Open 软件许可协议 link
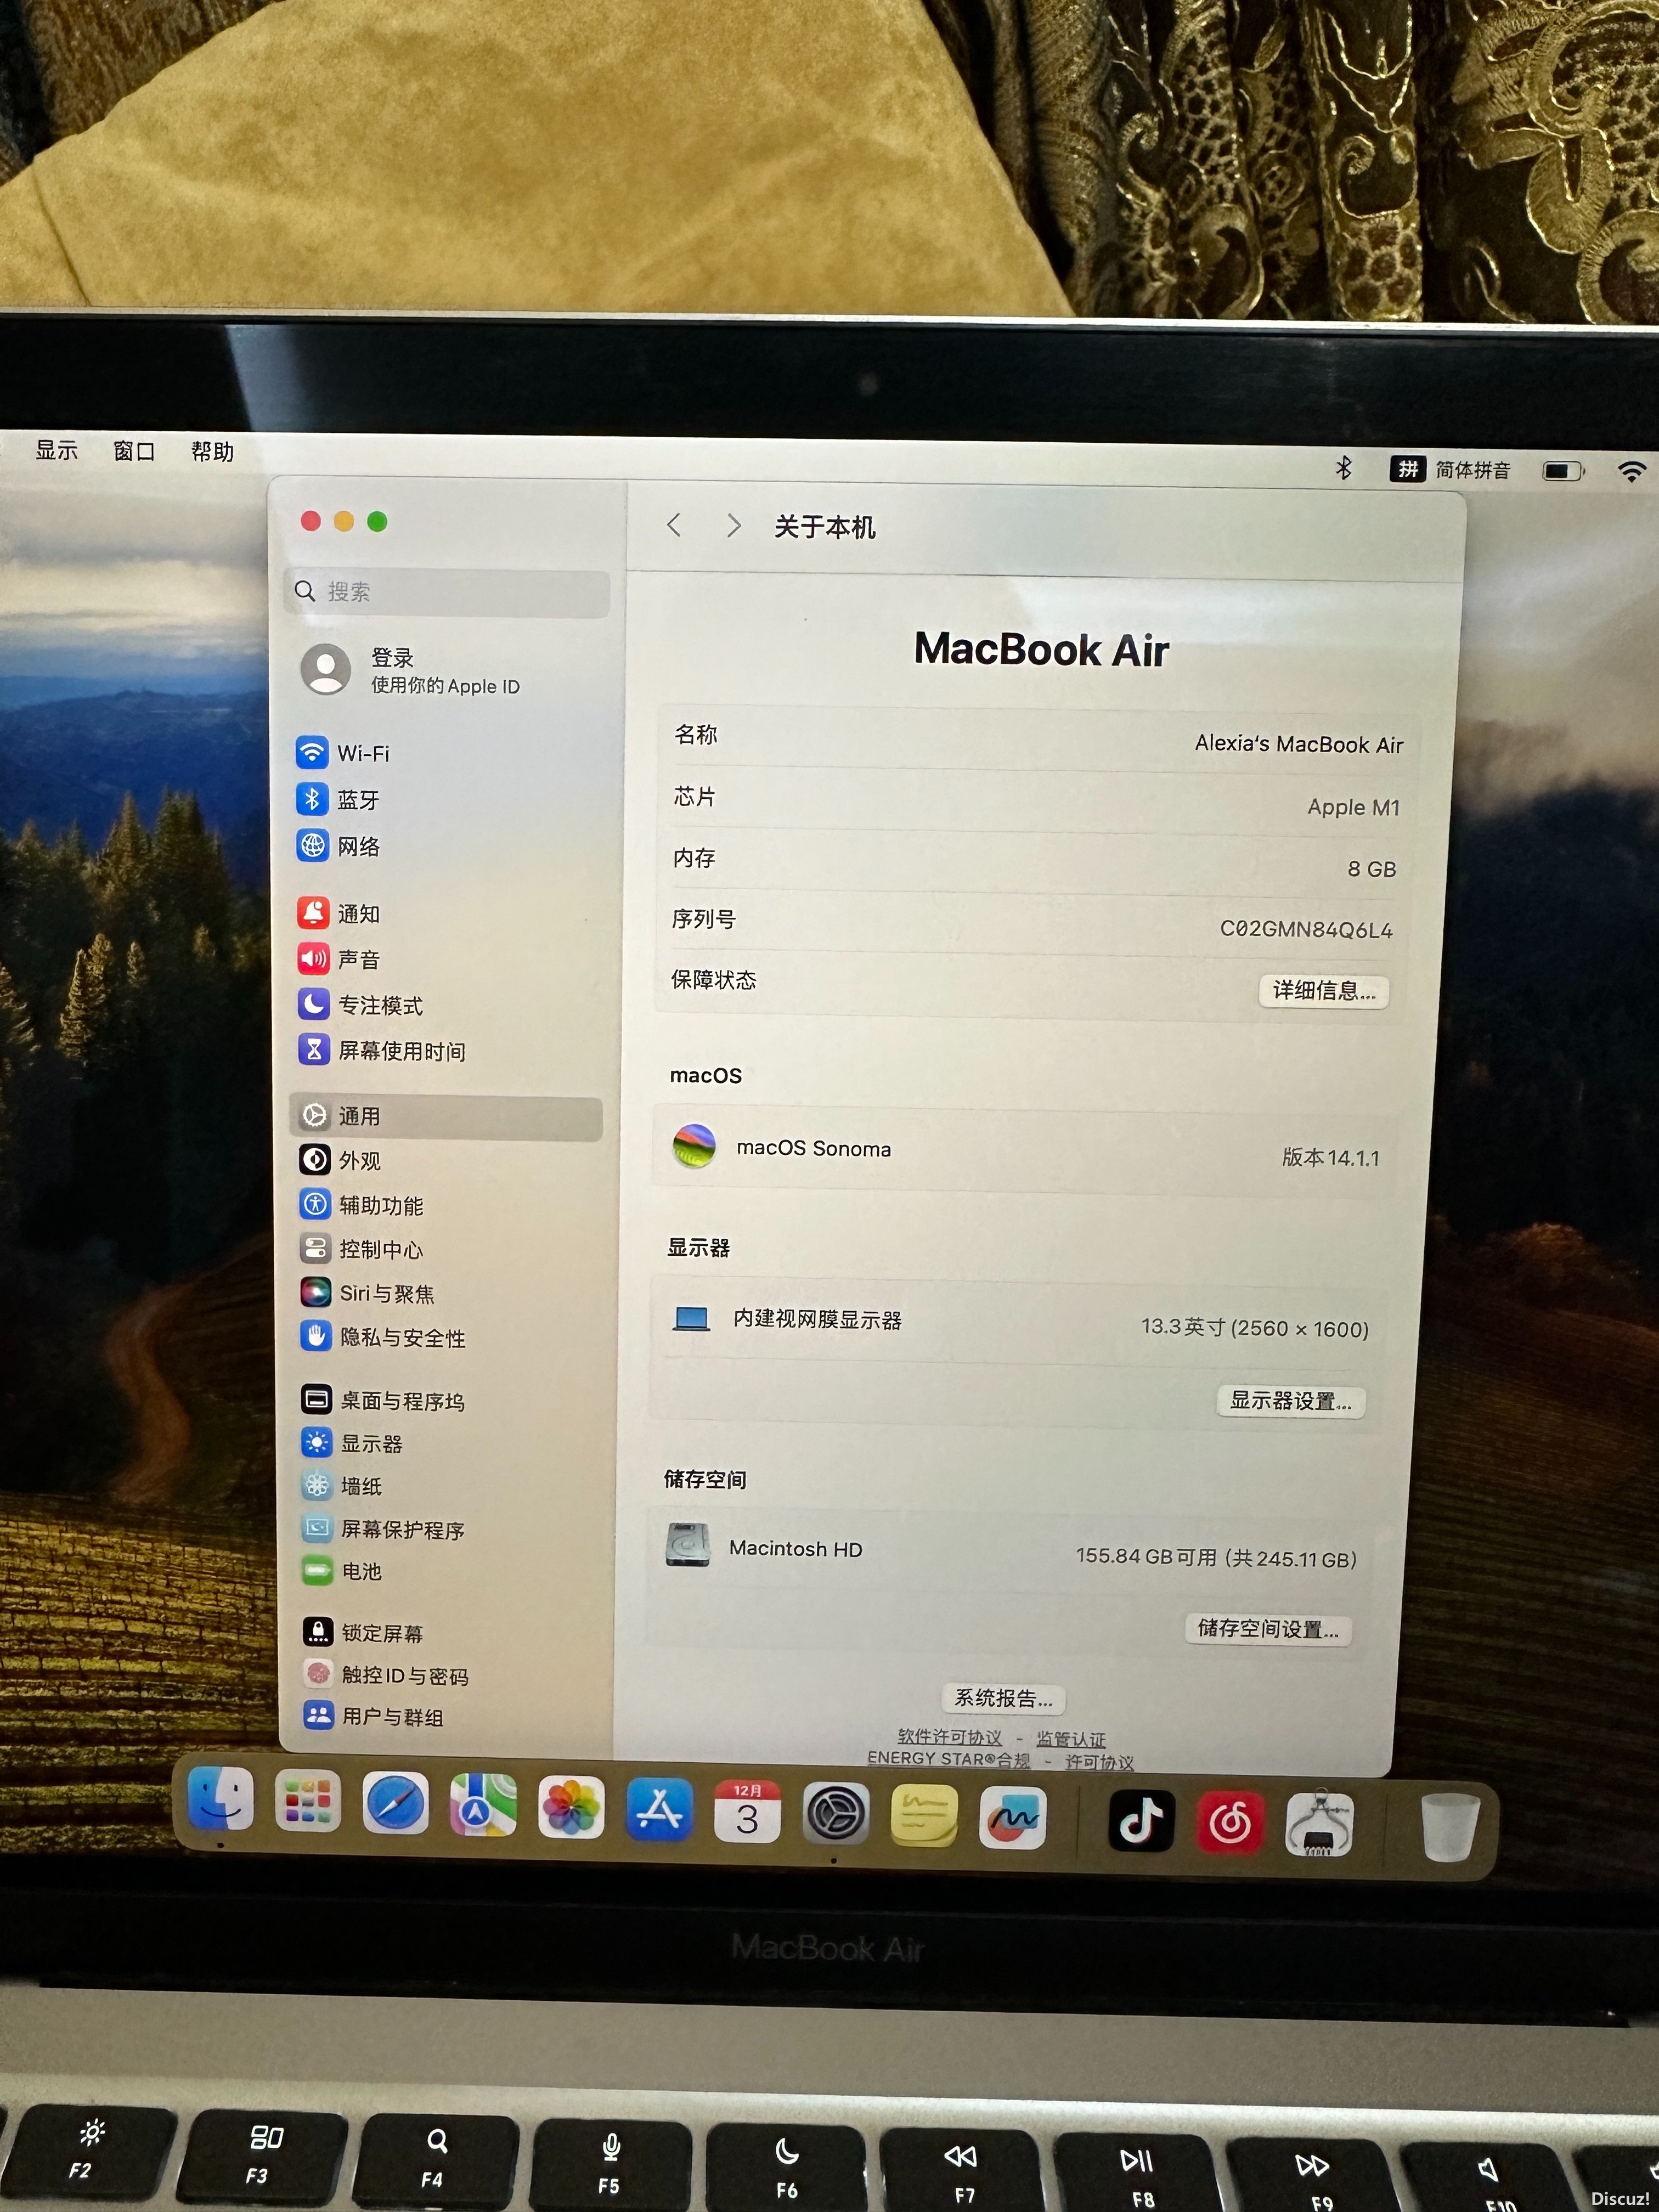Viewport: 1659px width, 2212px height. click(x=949, y=1737)
